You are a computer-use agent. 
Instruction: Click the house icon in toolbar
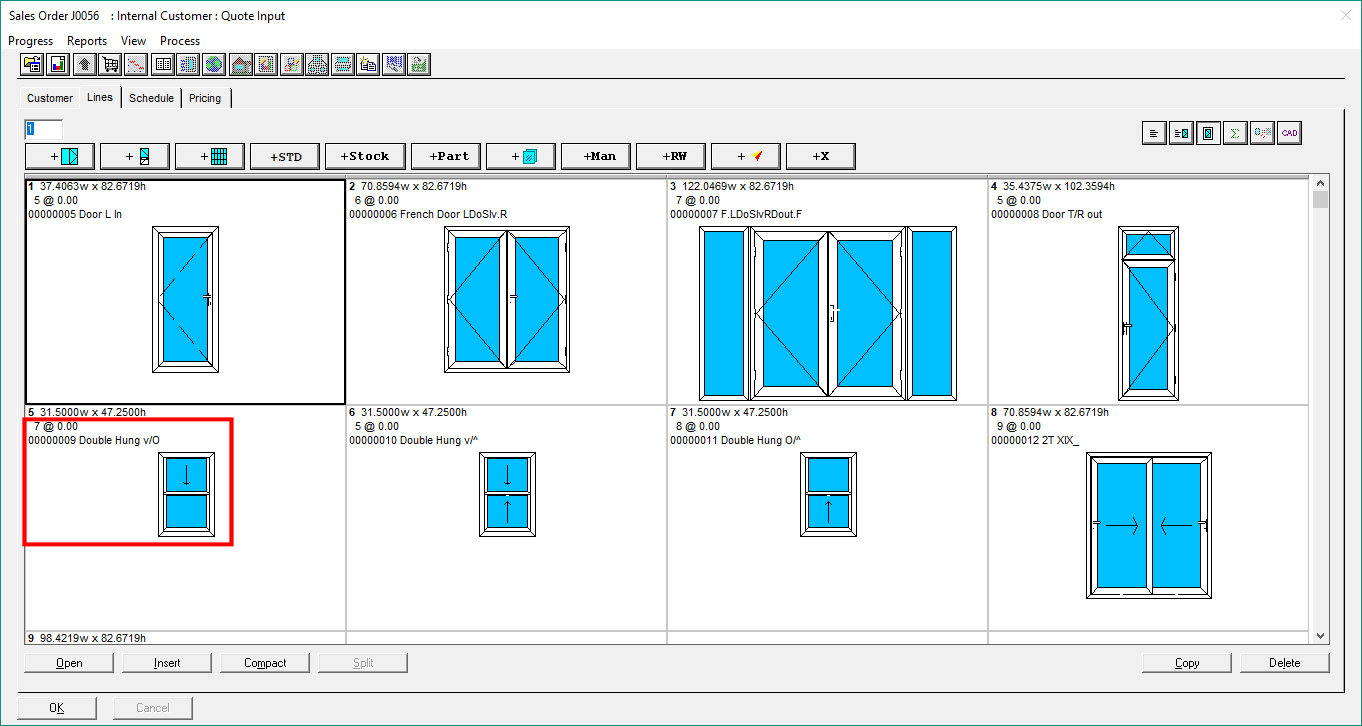pos(240,65)
